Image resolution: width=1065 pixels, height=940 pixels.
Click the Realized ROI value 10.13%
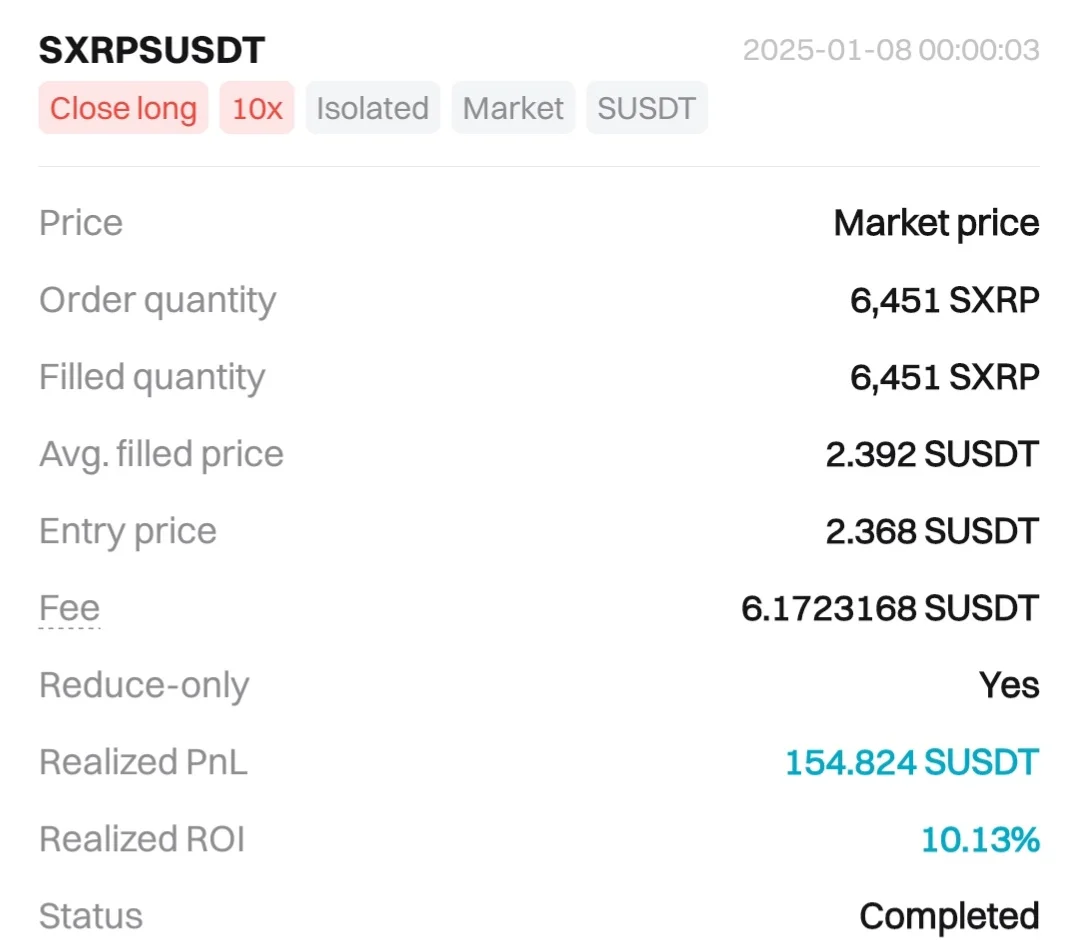click(x=980, y=839)
